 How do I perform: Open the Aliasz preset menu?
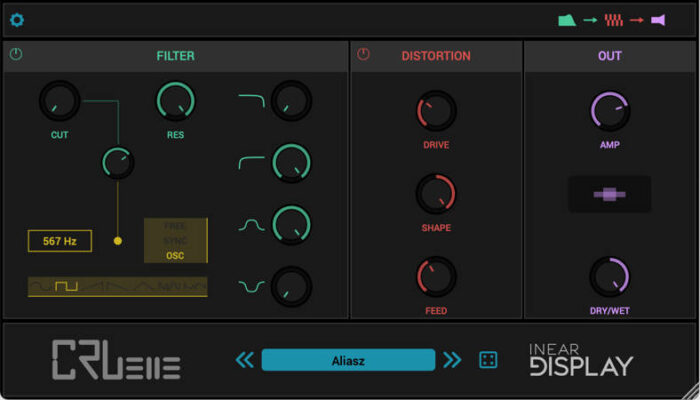coord(348,360)
